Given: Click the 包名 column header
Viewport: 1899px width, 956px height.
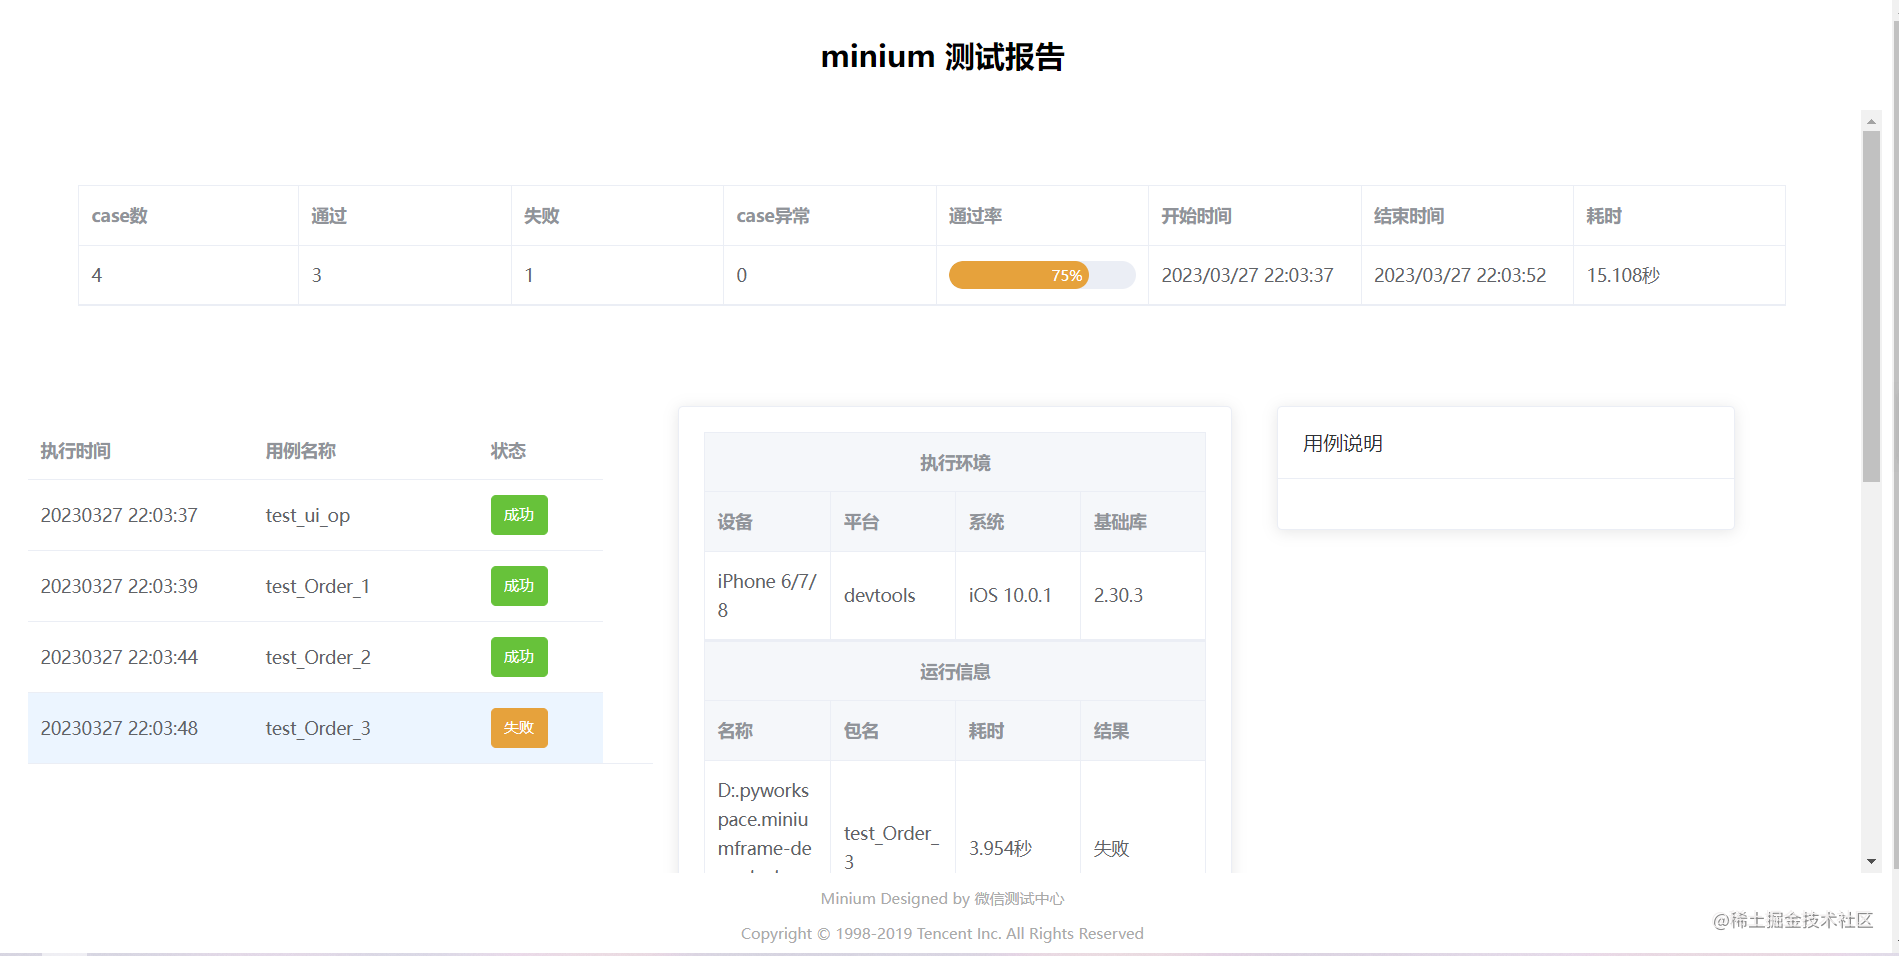Looking at the screenshot, I should tap(861, 731).
